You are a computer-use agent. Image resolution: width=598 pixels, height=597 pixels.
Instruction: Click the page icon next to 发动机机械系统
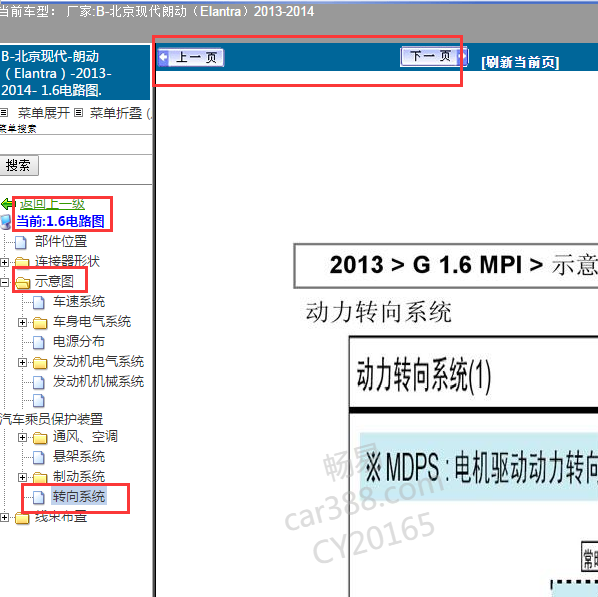pos(39,382)
